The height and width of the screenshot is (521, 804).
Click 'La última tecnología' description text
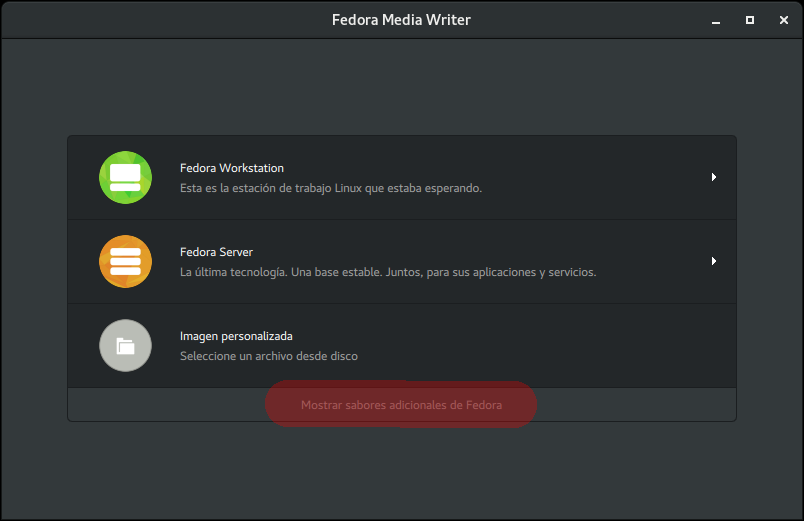(x=388, y=272)
